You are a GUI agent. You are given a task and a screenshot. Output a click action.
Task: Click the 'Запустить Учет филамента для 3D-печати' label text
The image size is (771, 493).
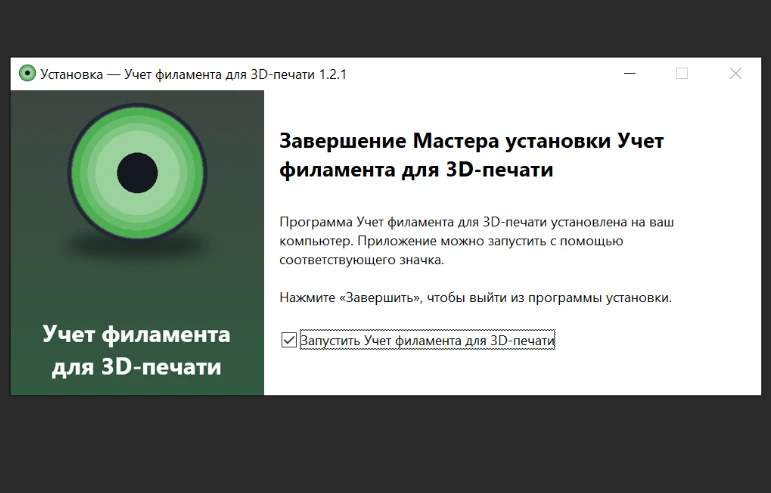427,340
